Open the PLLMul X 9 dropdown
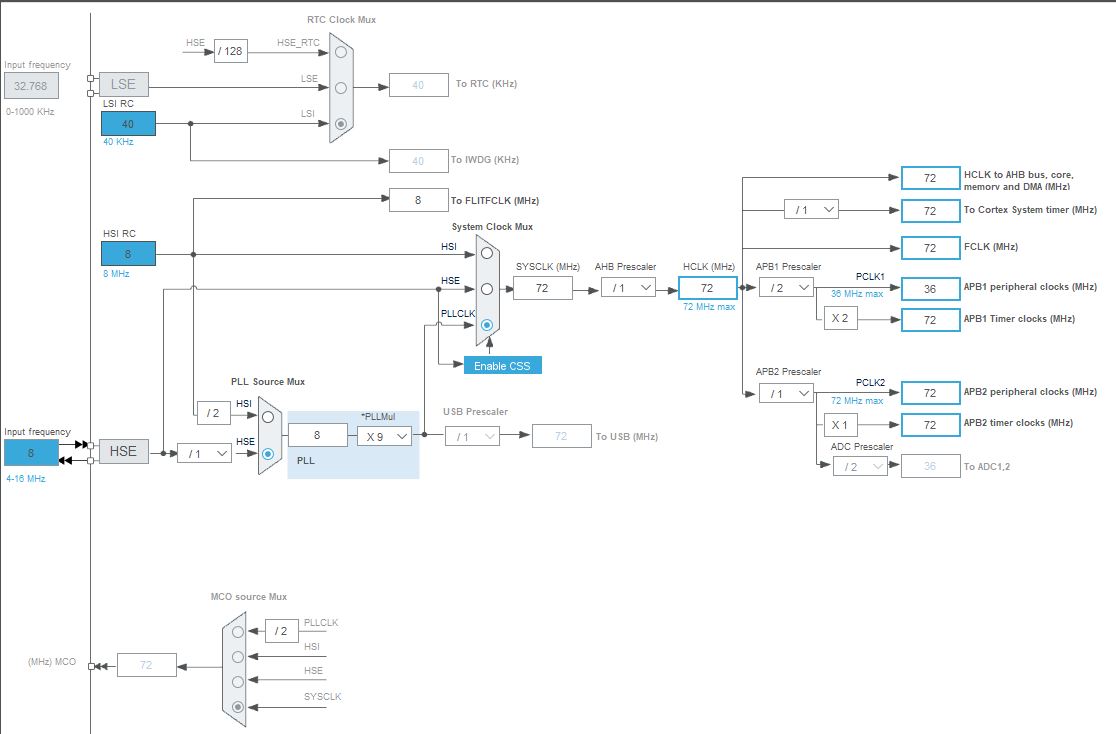 384,436
